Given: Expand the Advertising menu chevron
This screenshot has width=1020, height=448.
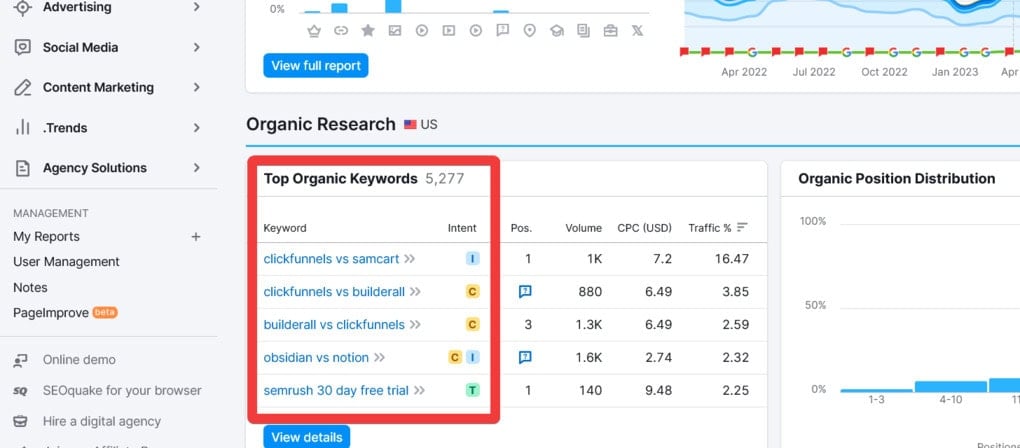Looking at the screenshot, I should tap(196, 8).
